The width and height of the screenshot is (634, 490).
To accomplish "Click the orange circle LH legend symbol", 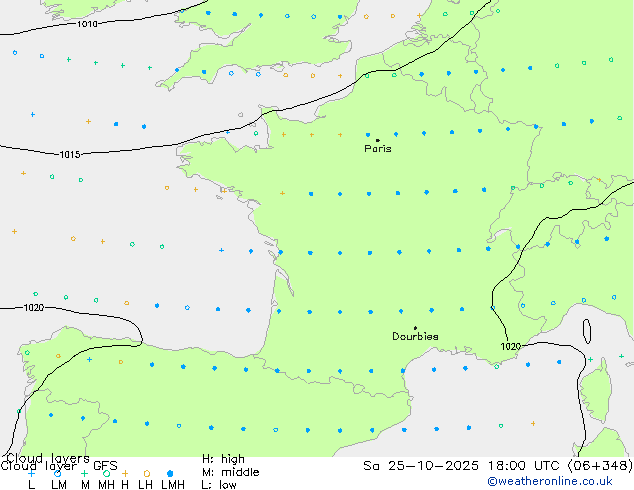I will (x=147, y=473).
